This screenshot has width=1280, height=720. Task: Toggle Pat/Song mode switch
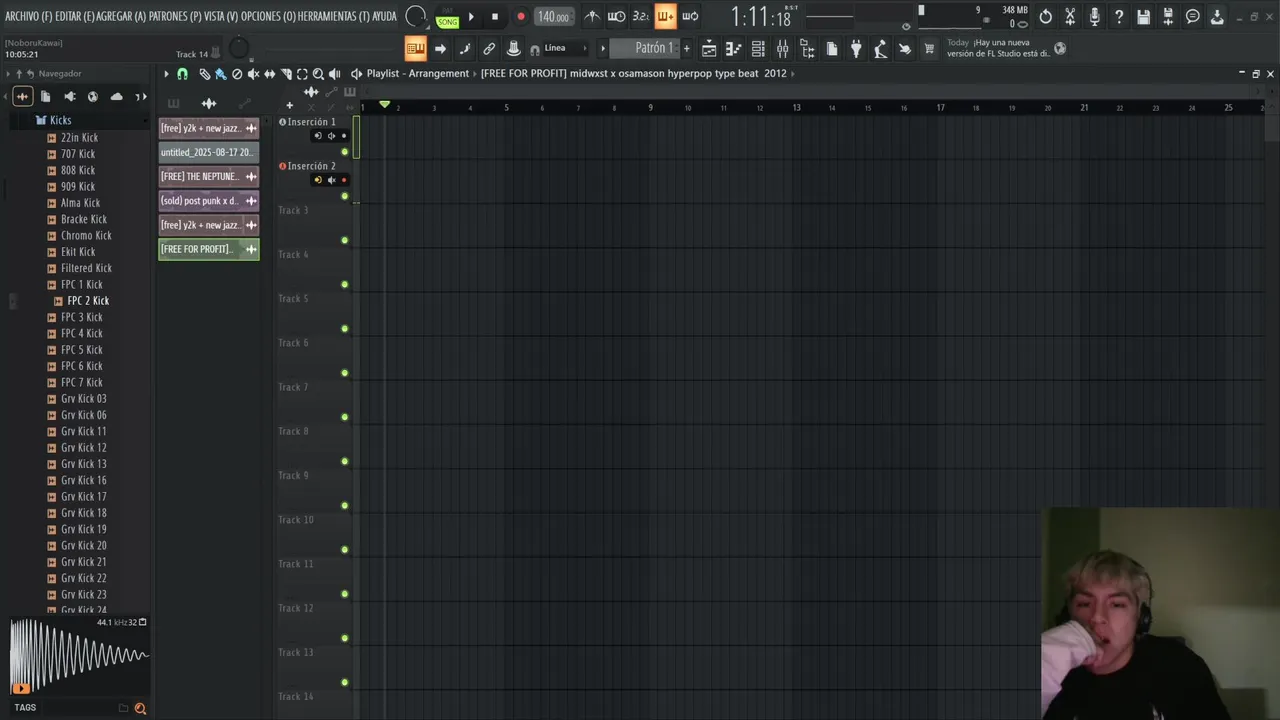tap(447, 17)
